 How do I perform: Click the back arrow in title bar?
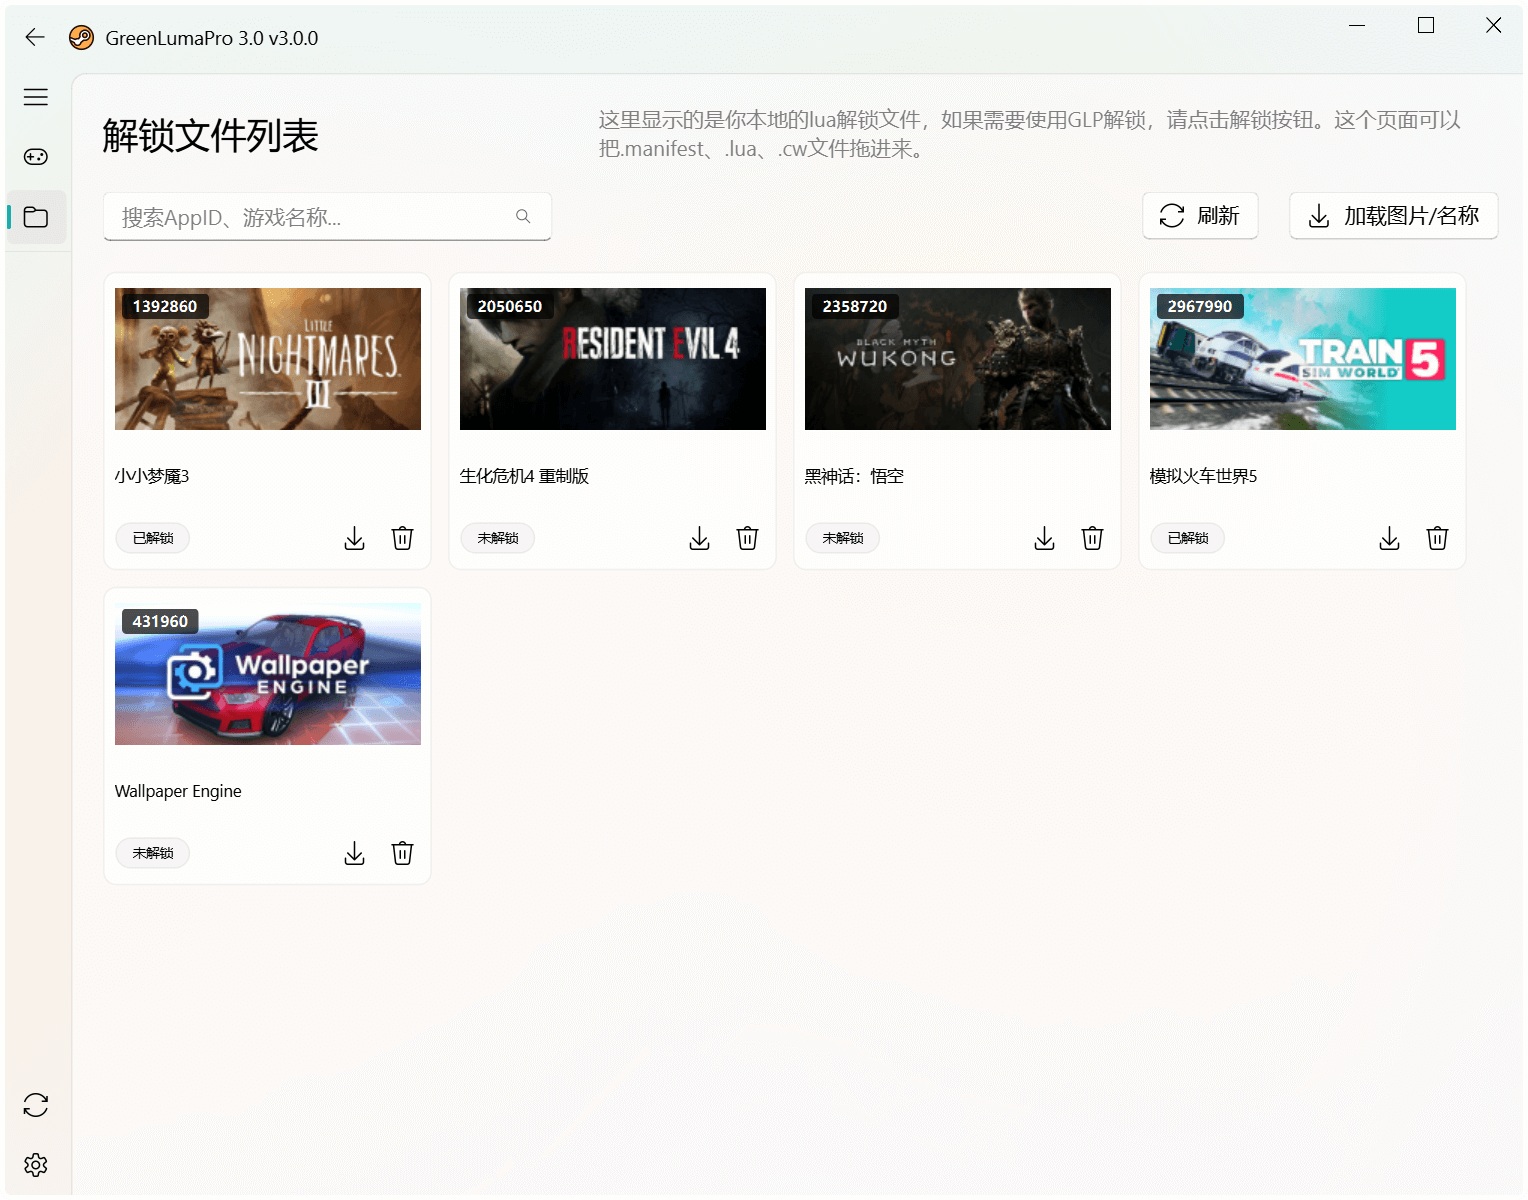click(x=35, y=38)
